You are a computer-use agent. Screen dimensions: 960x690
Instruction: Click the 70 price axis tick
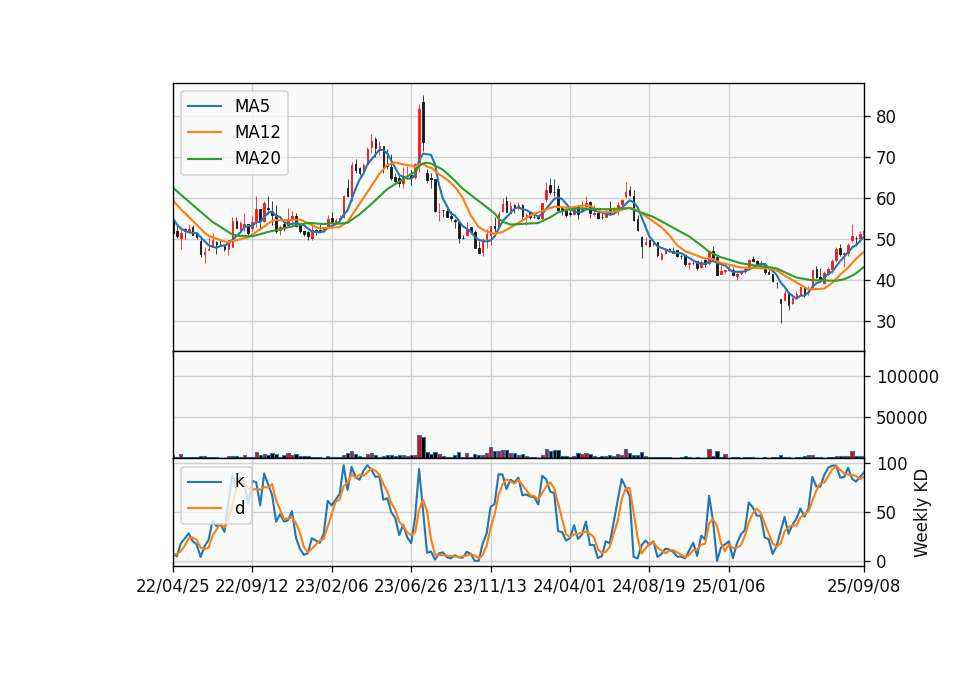click(886, 158)
